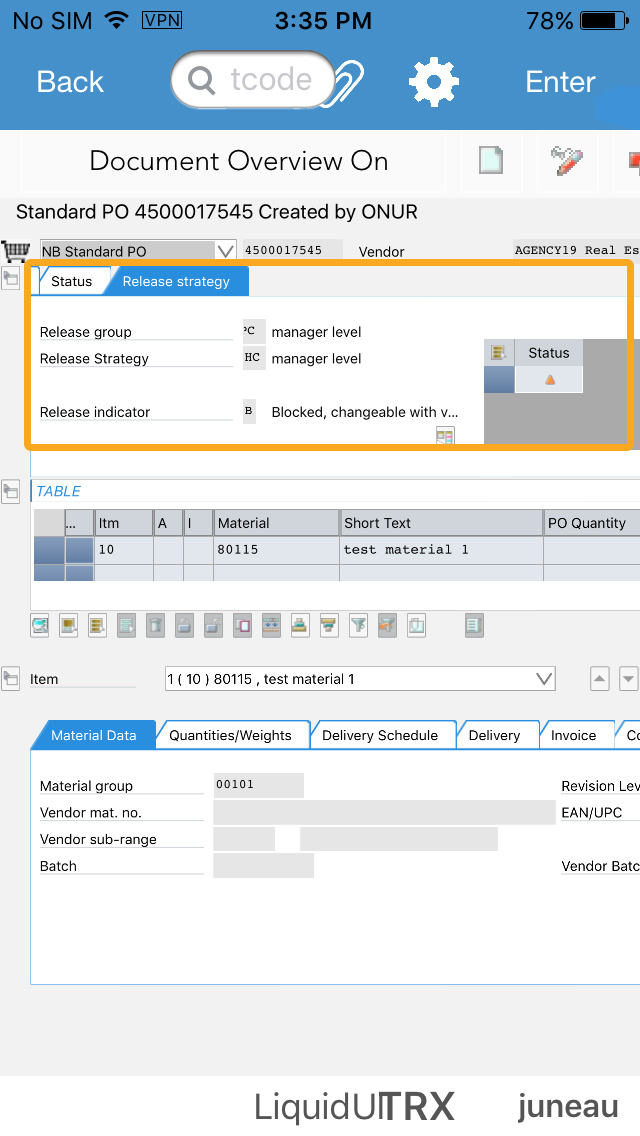Click the Display/Change pencil icon
640x1136 pixels.
[567, 161]
